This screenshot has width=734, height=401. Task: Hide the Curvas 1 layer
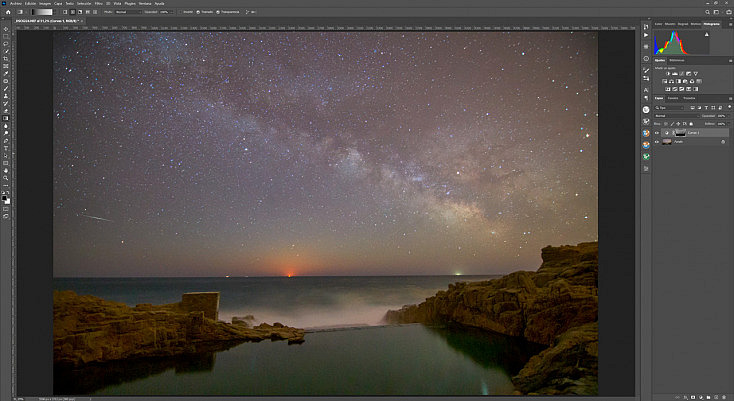[x=656, y=132]
